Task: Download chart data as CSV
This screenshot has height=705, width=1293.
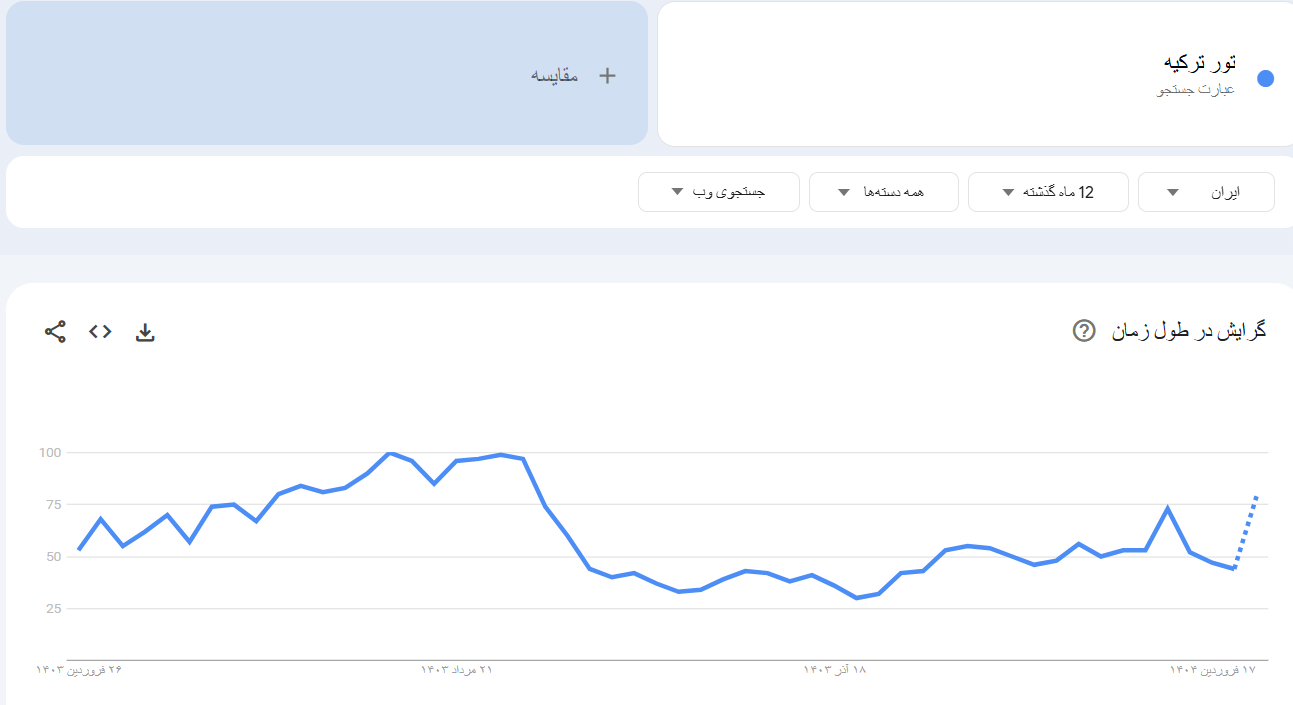Action: [145, 332]
